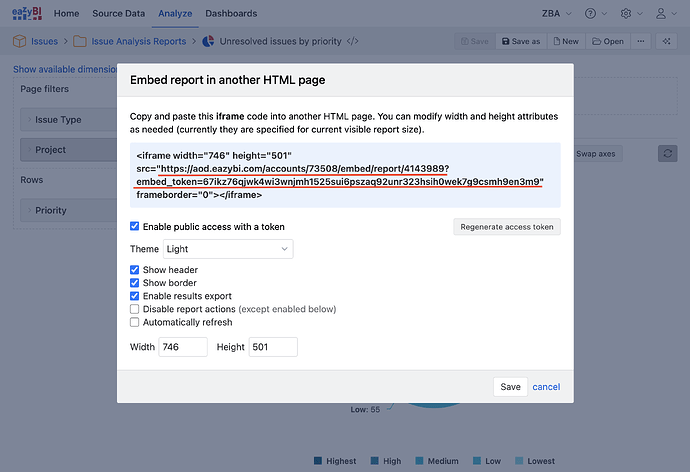The height and width of the screenshot is (472, 690).
Task: Expand the Project page filter
Action: [x=69, y=150]
